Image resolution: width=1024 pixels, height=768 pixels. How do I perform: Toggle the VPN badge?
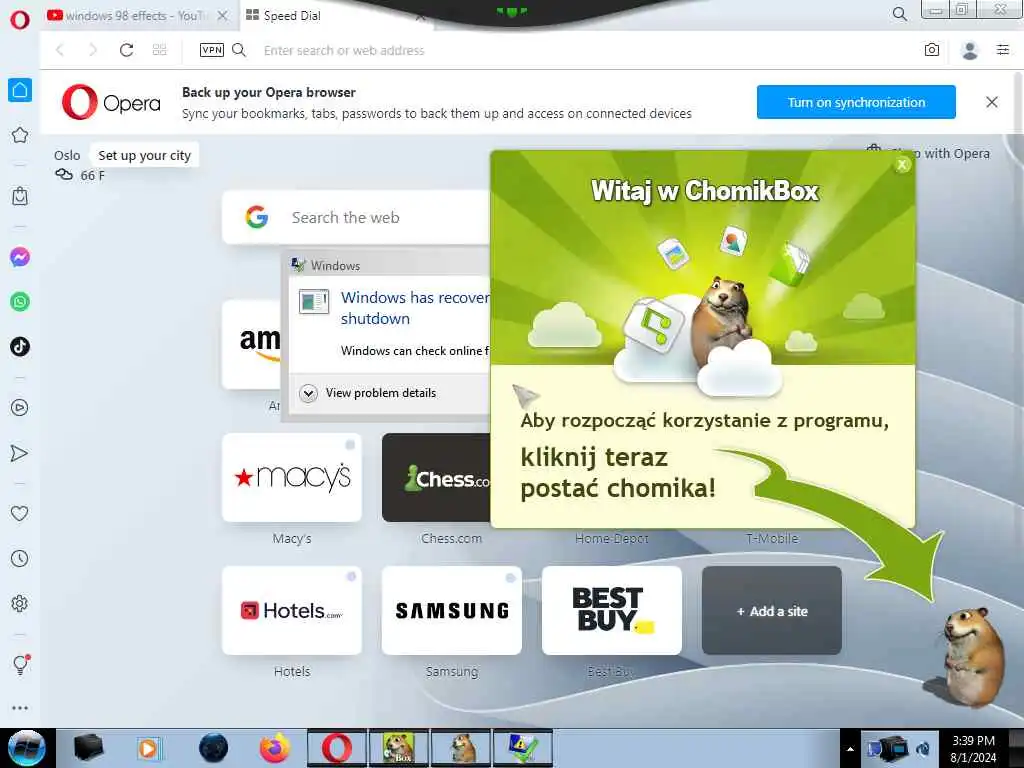tap(212, 50)
